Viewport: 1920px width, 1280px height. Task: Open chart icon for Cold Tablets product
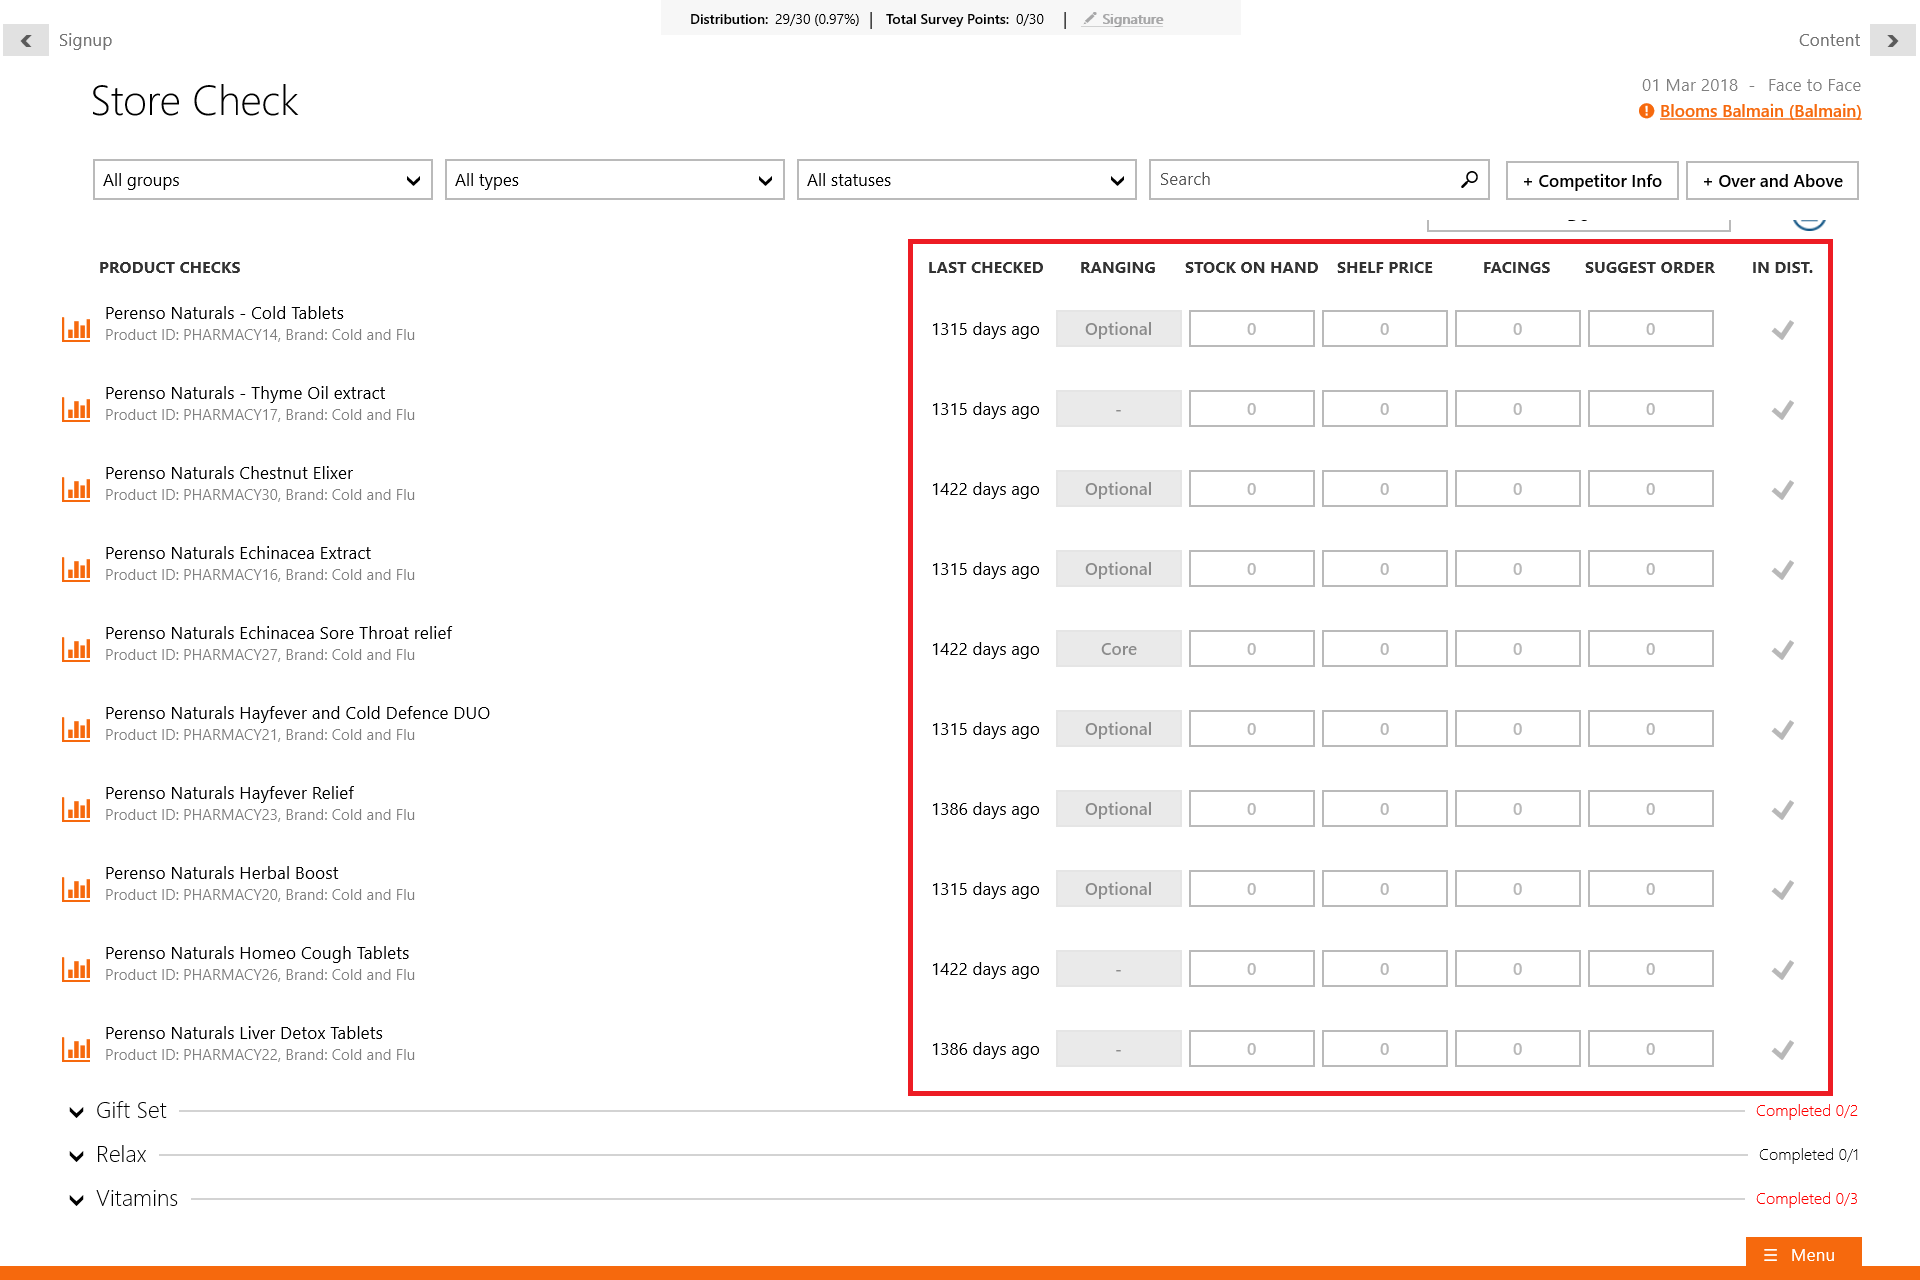[x=76, y=329]
